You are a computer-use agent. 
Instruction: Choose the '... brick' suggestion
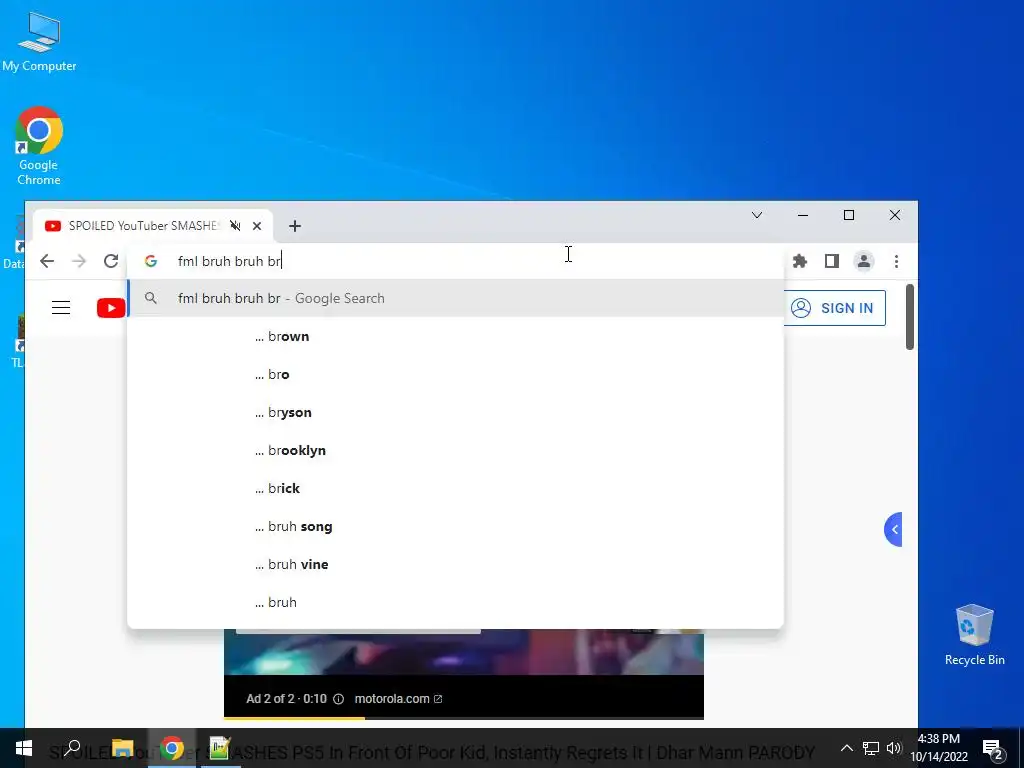pyautogui.click(x=455, y=488)
